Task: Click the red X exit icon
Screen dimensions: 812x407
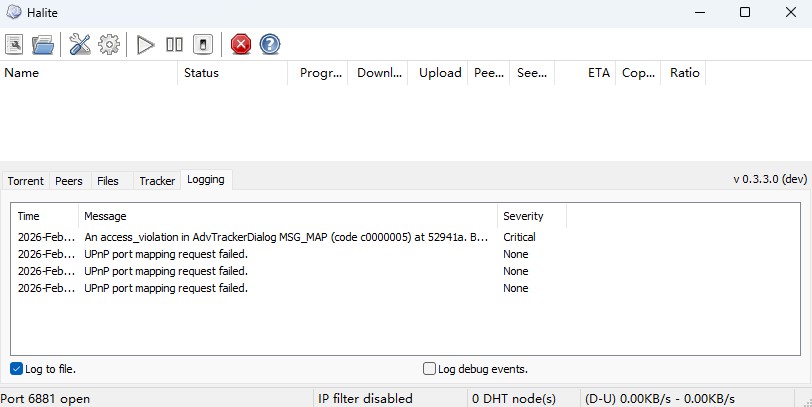Action: [x=241, y=44]
